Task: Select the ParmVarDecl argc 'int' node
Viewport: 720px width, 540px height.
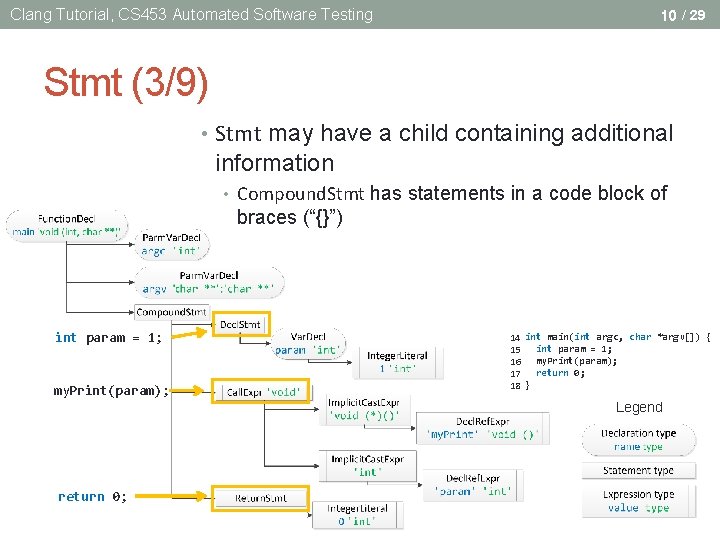Action: [171, 244]
